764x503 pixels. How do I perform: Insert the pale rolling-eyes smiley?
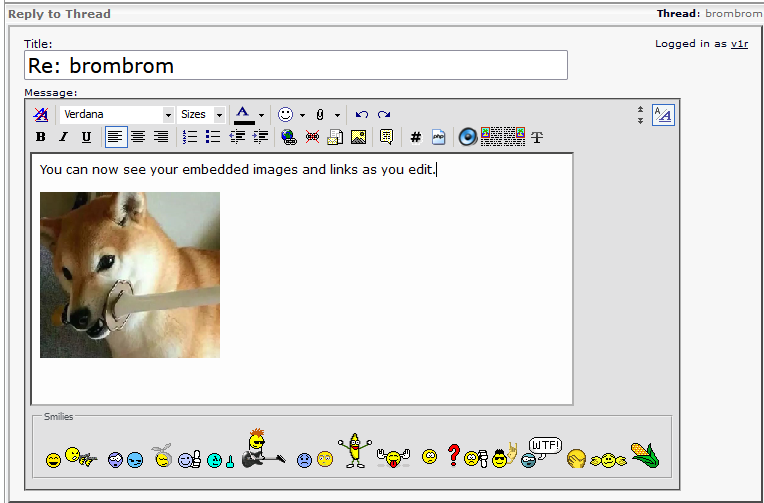[x=325, y=459]
